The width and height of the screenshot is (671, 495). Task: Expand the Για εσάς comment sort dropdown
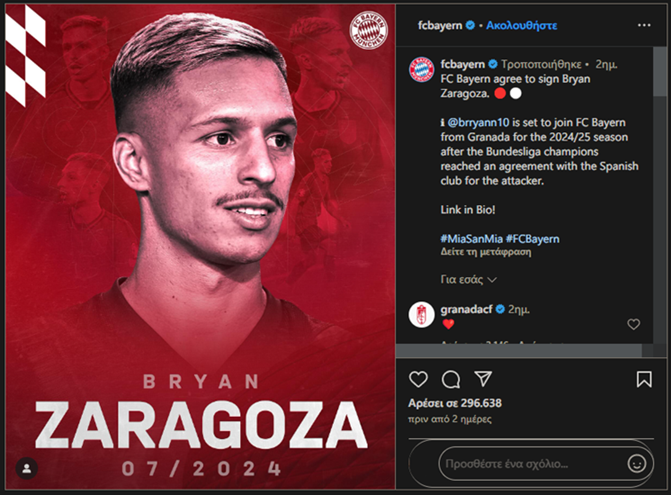(469, 279)
